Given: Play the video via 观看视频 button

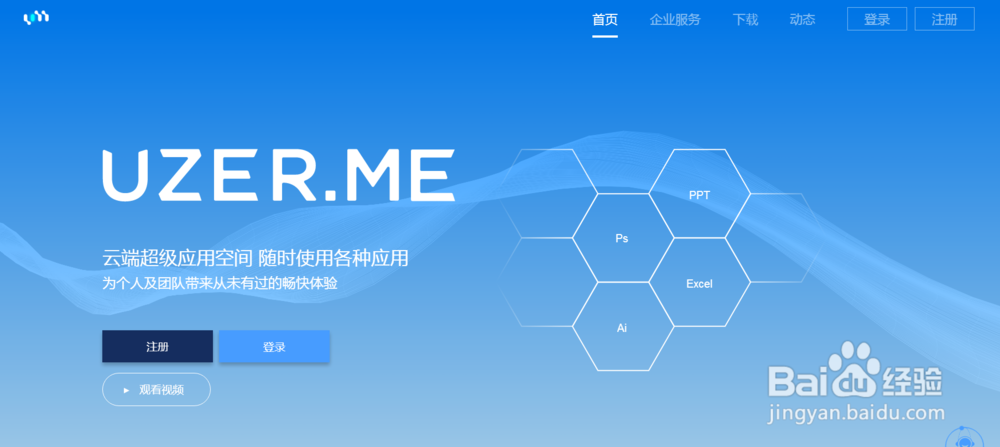Looking at the screenshot, I should coord(156,390).
